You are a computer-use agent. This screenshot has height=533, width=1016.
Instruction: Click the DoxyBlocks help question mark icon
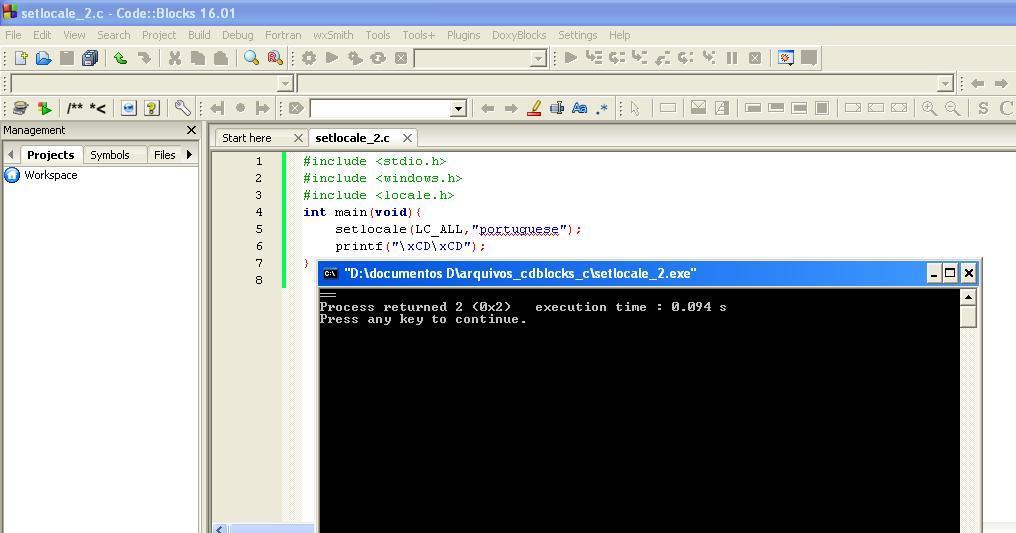pyautogui.click(x=152, y=108)
